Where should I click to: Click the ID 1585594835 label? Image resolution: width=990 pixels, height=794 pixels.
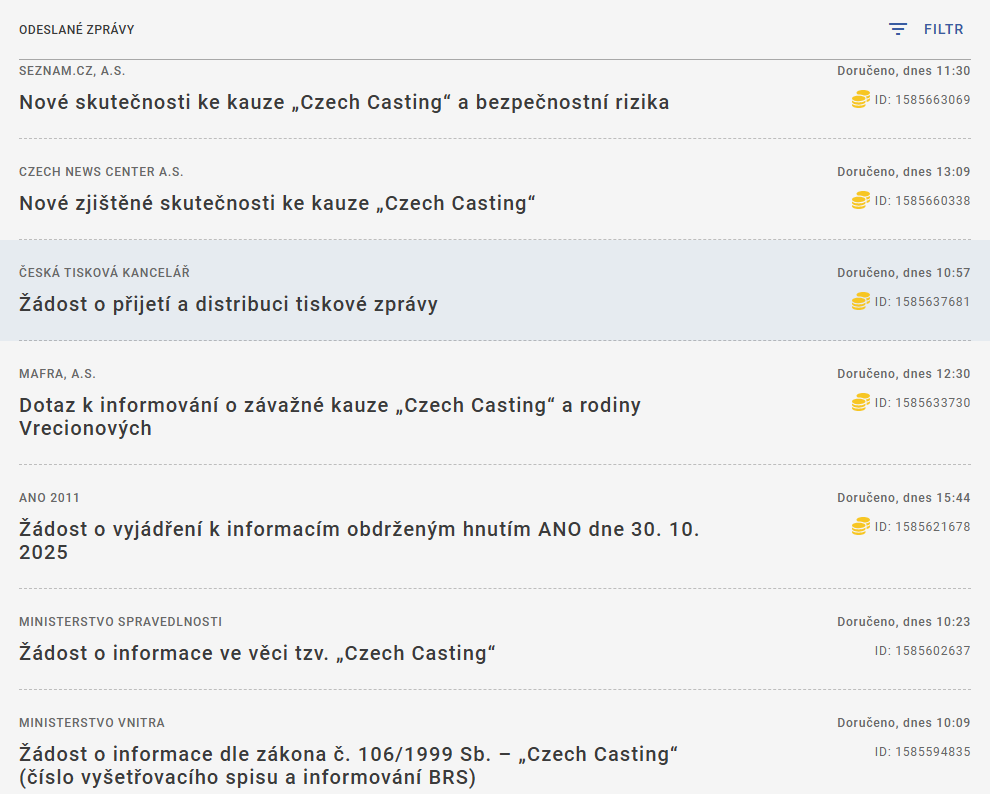922,752
